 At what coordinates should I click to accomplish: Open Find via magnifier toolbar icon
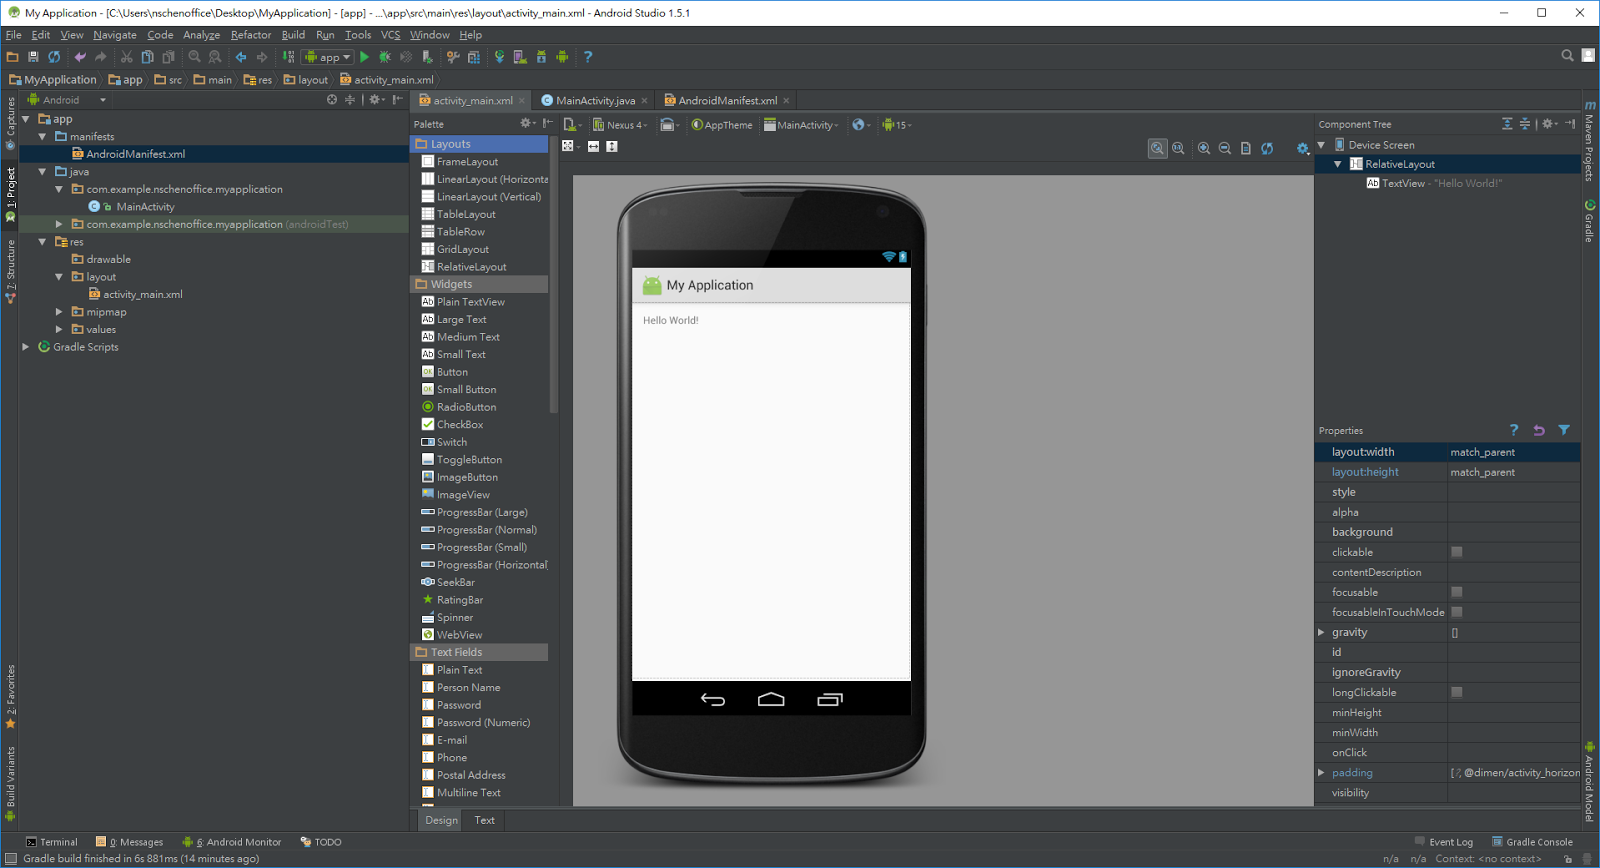tap(195, 57)
